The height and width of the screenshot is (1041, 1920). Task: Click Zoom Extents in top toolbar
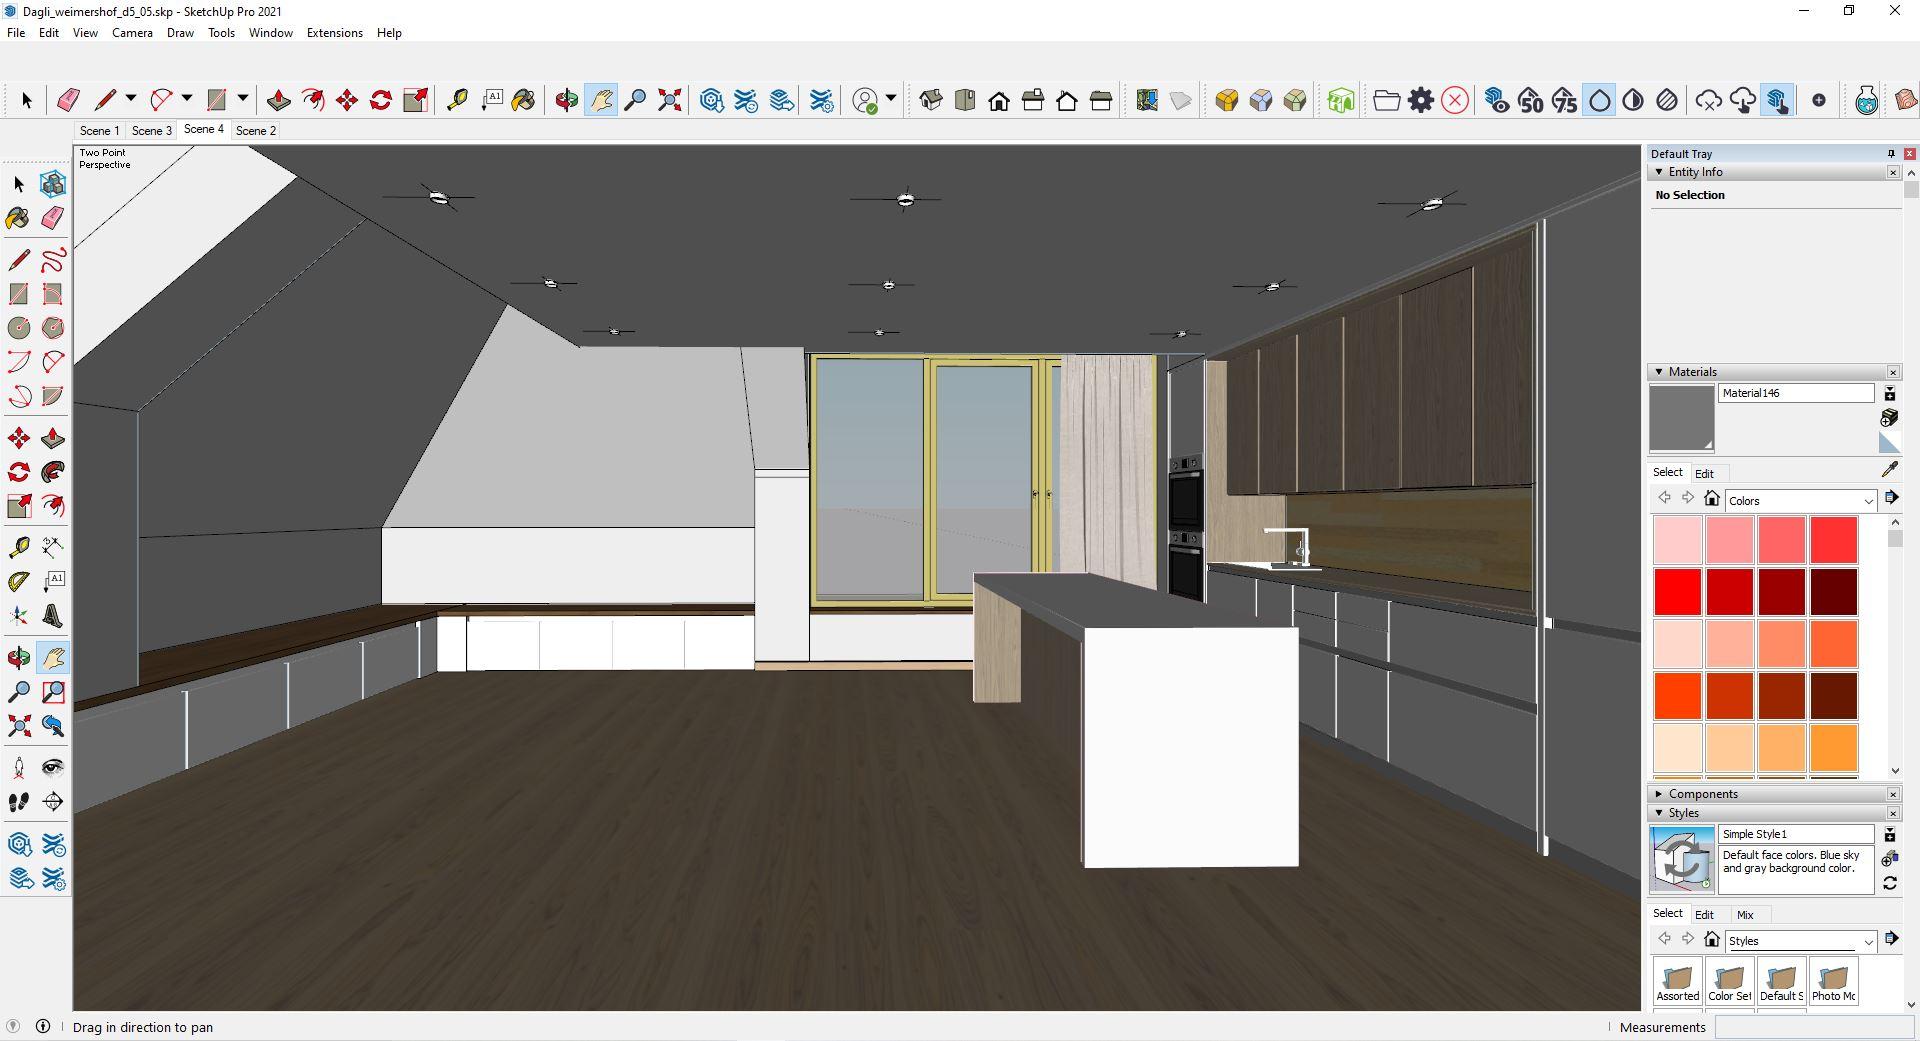pos(669,100)
